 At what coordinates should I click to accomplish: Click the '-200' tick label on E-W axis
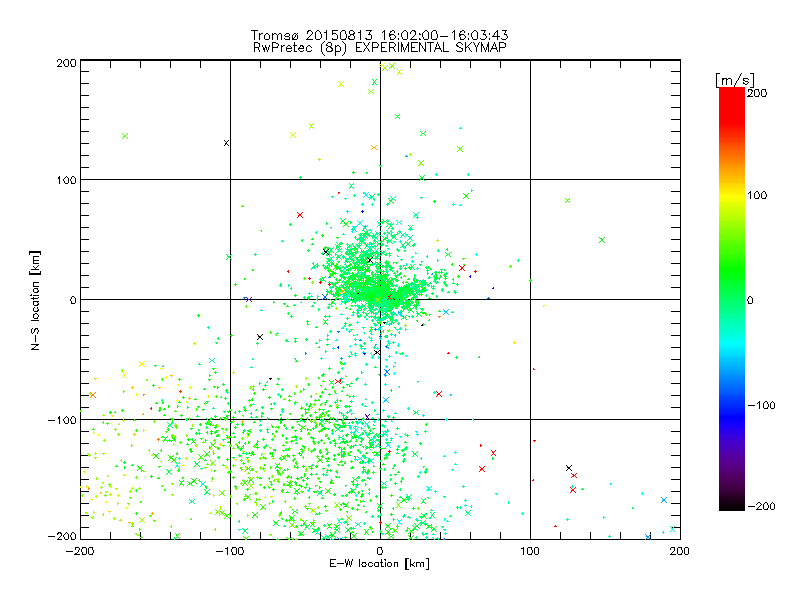click(81, 551)
